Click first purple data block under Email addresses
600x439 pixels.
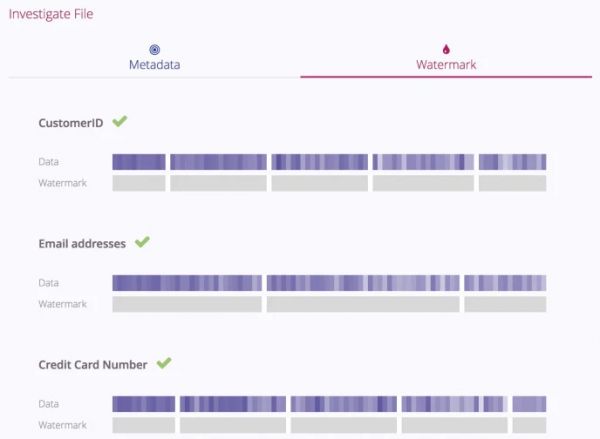(187, 283)
